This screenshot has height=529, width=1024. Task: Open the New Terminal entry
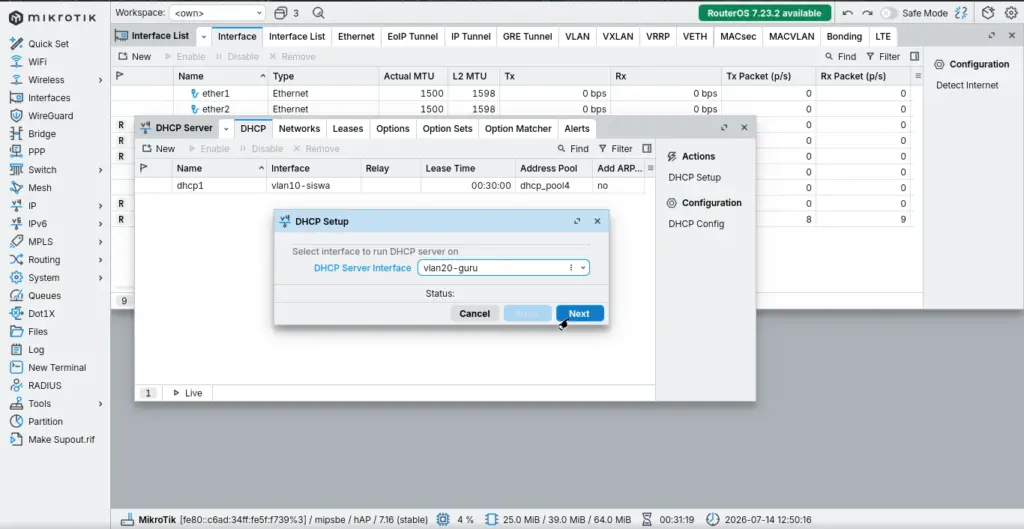57,367
